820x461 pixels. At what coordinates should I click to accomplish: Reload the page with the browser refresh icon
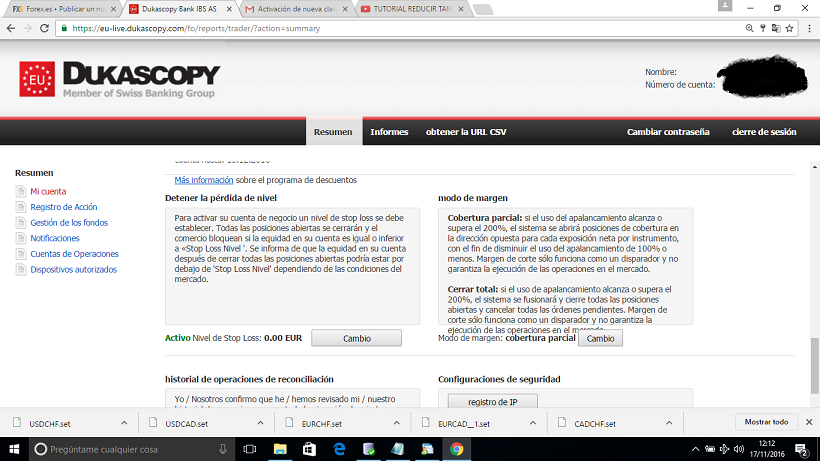(47, 28)
